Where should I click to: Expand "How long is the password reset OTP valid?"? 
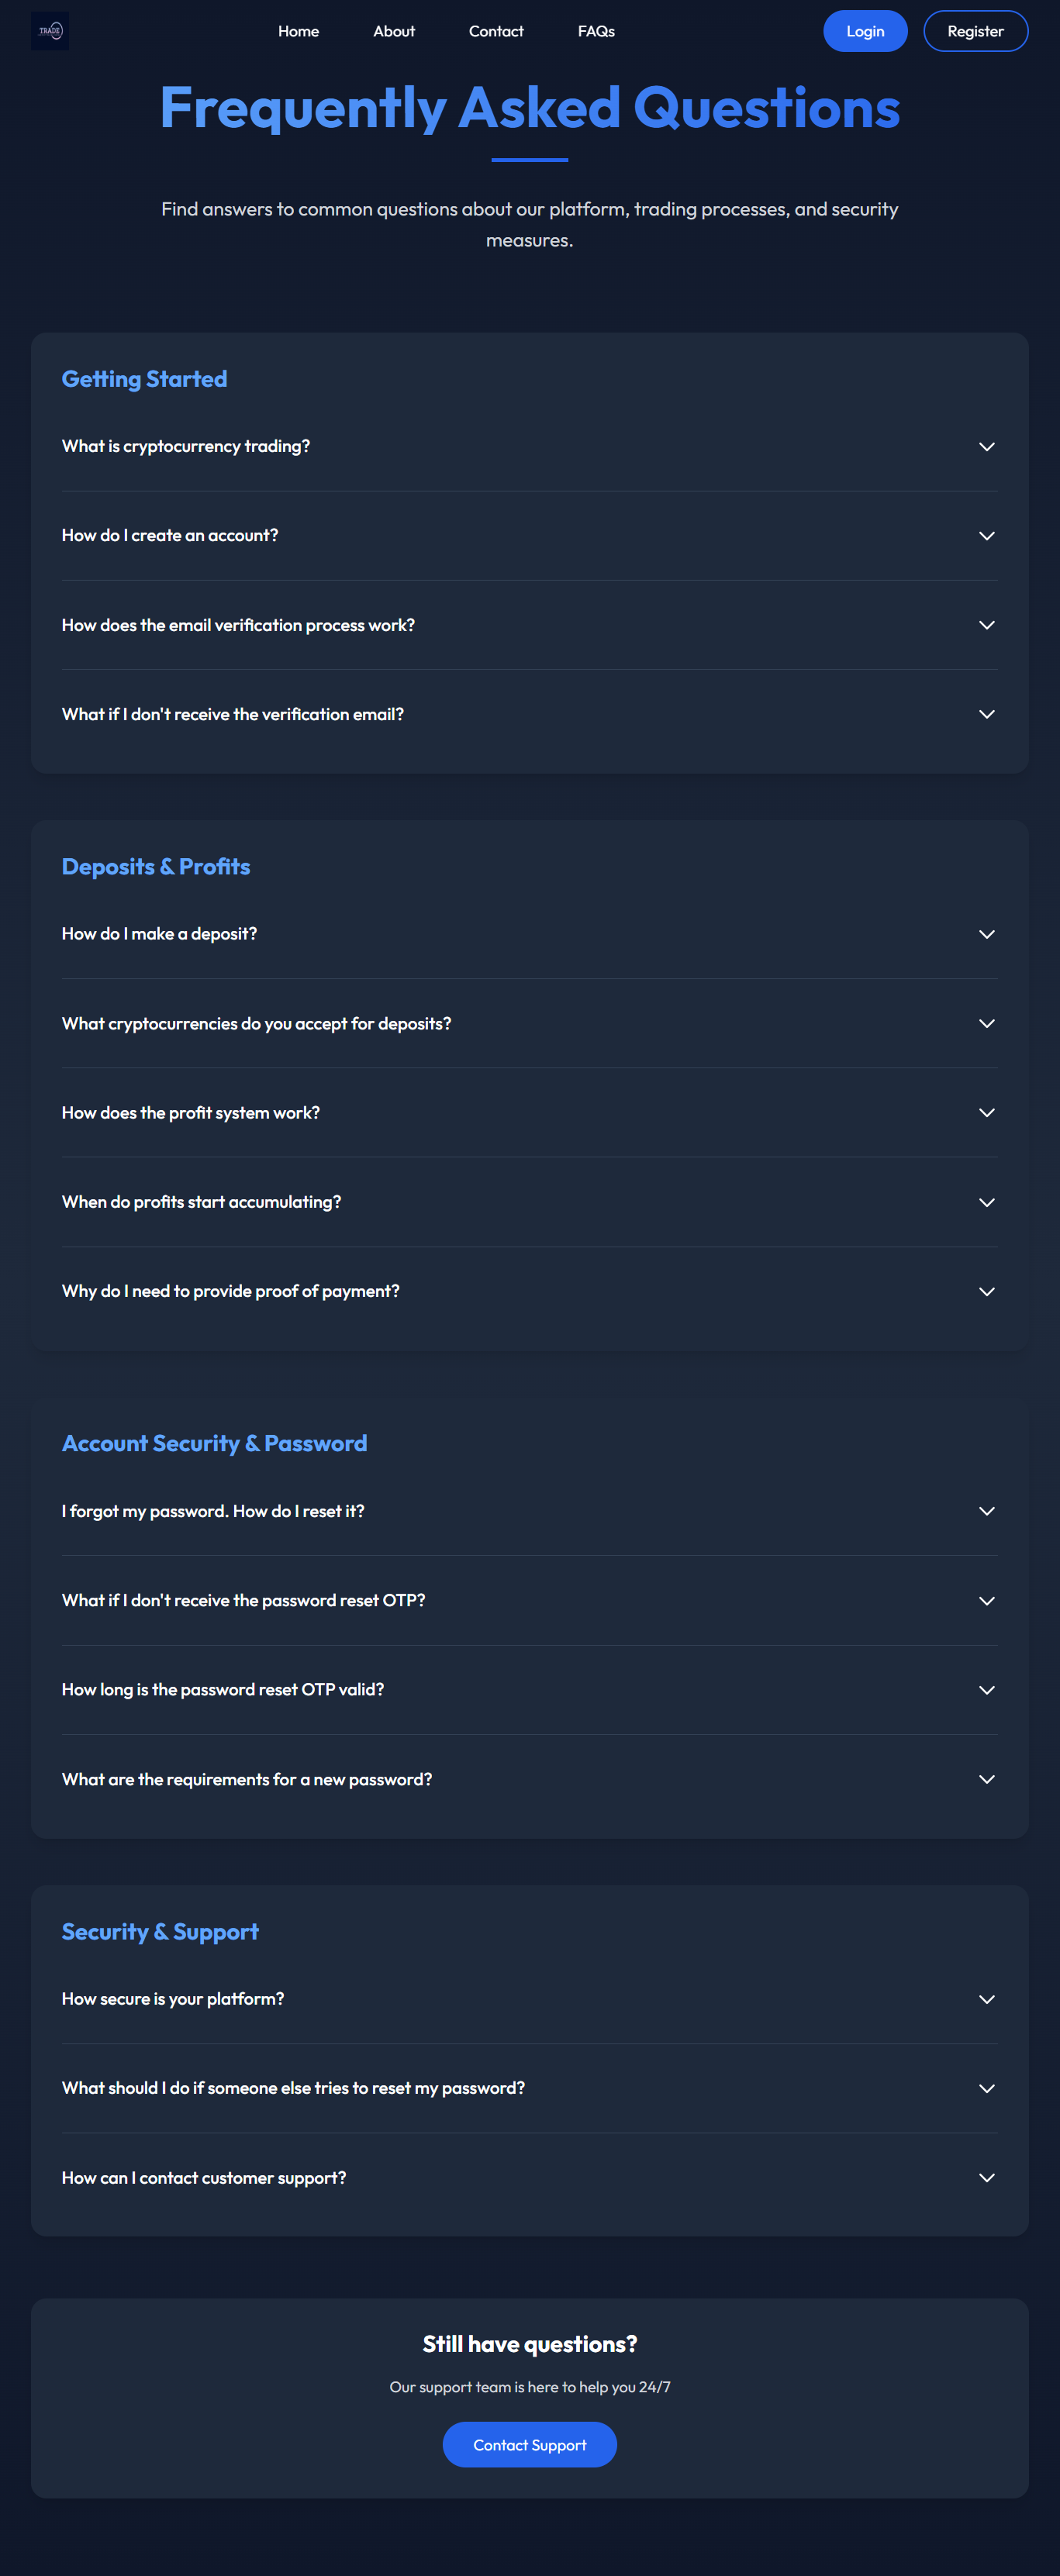pyautogui.click(x=223, y=1690)
